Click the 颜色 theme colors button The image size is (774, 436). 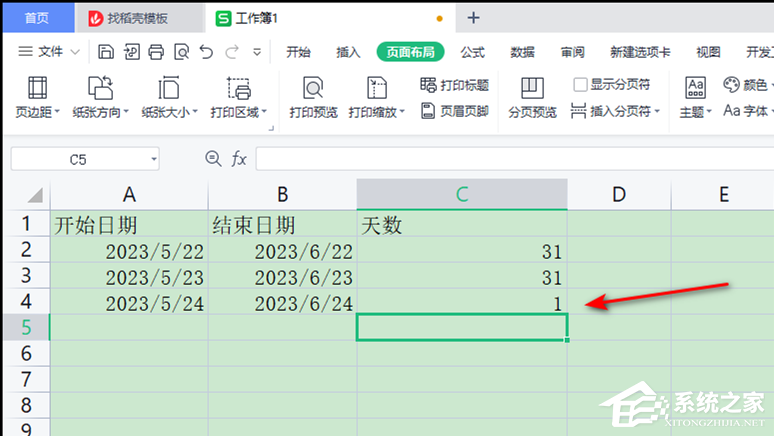(x=746, y=85)
